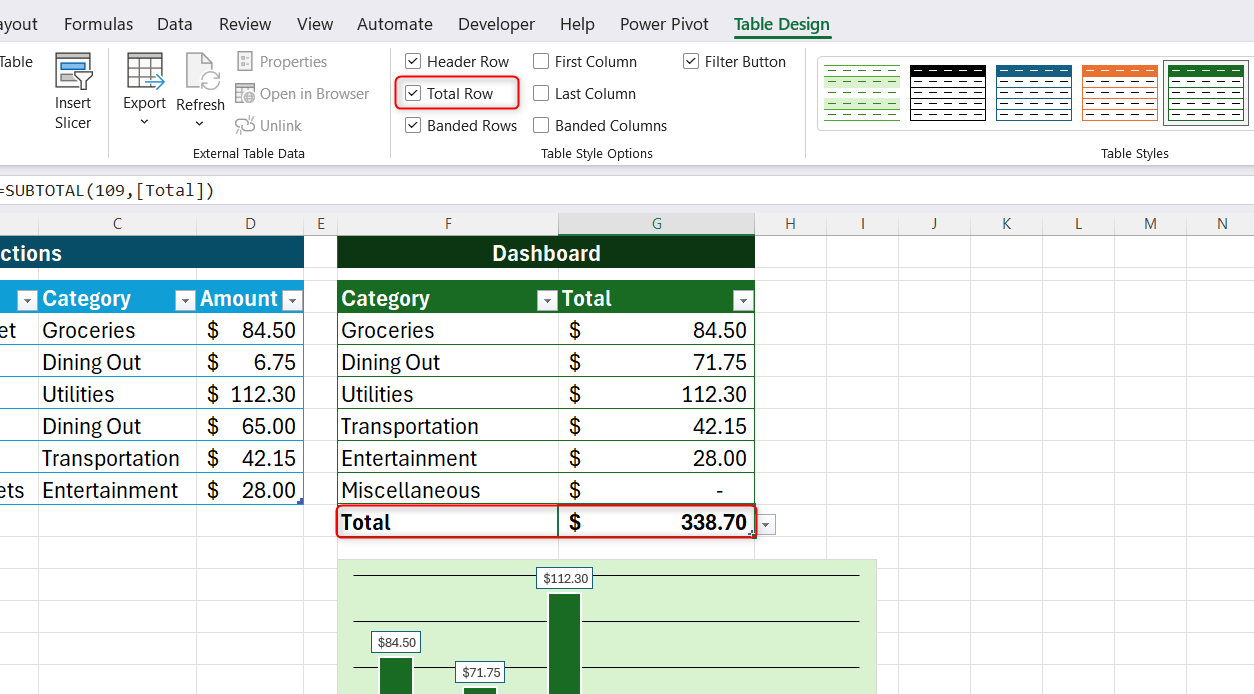The width and height of the screenshot is (1254, 694).
Task: Enable the First Column checkbox
Action: (x=541, y=62)
